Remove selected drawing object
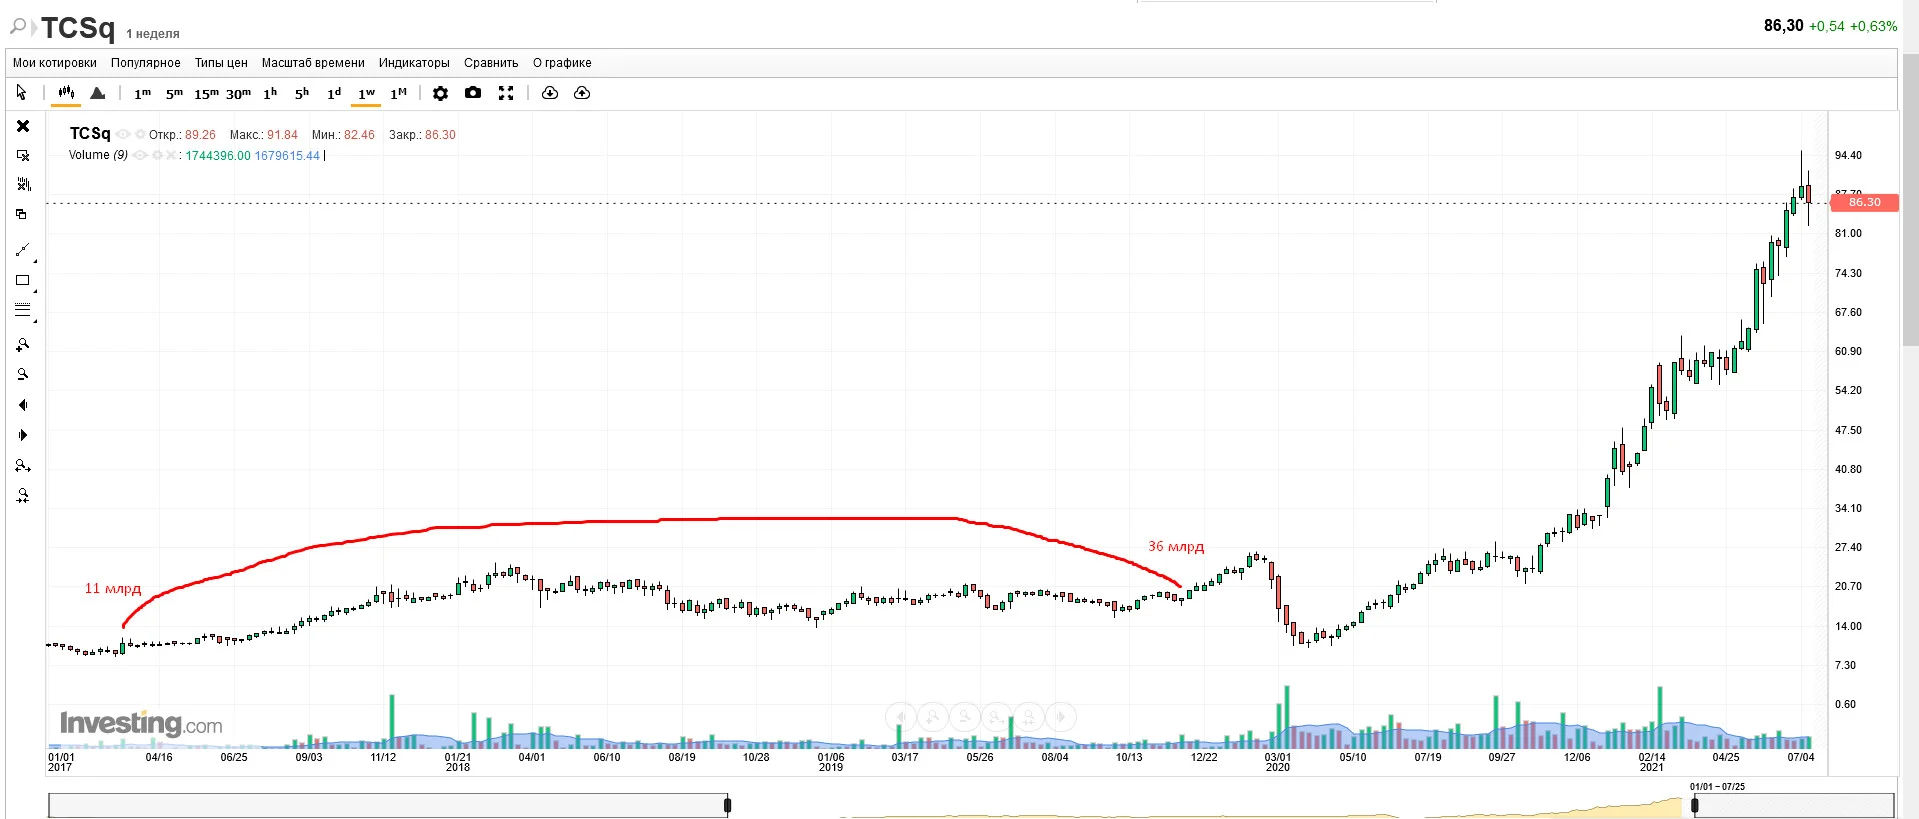The height and width of the screenshot is (819, 1919). [x=23, y=156]
